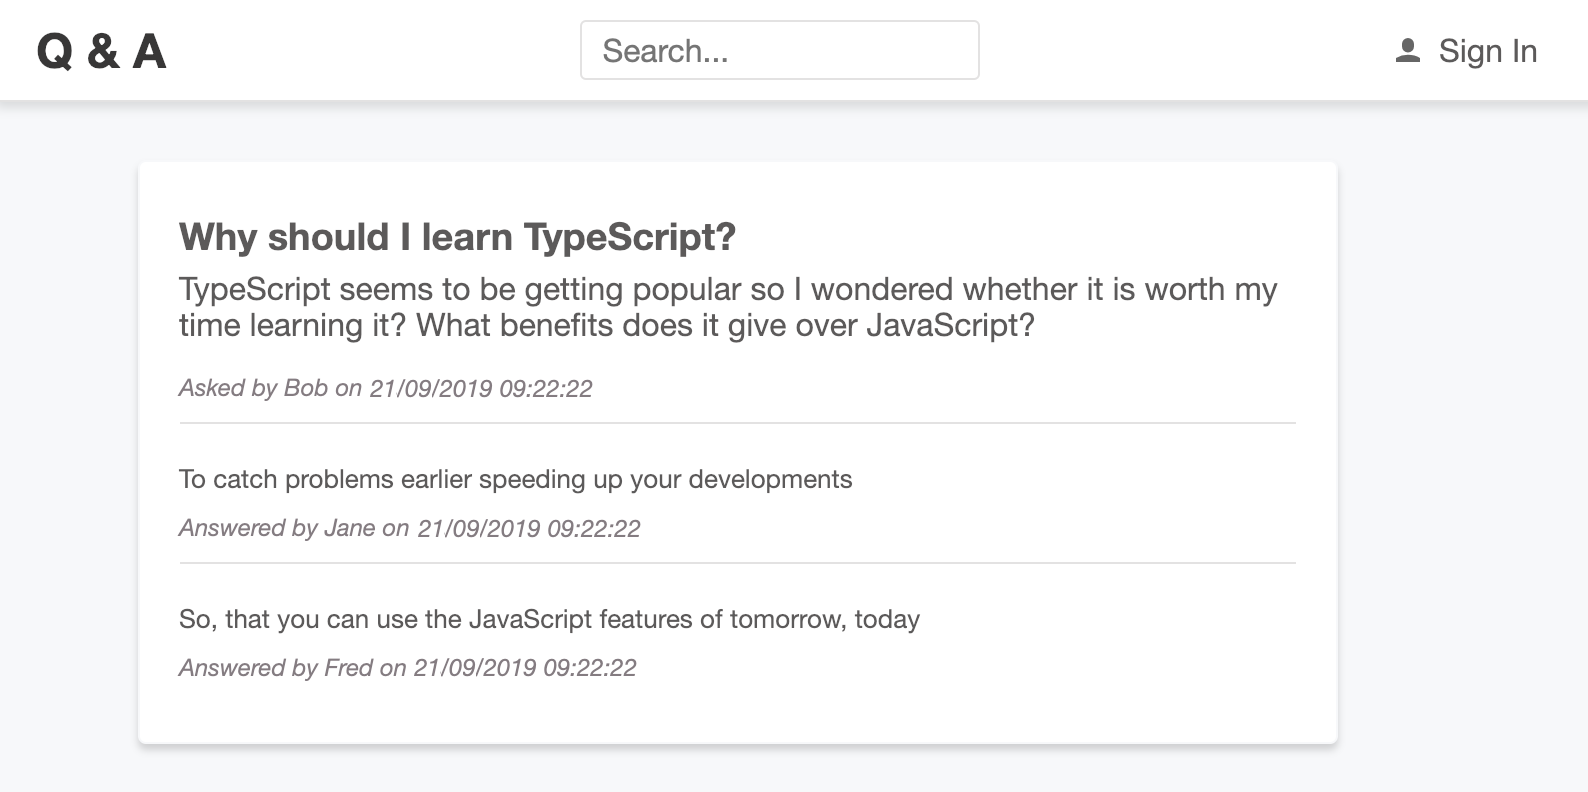This screenshot has width=1588, height=792.
Task: Open the Sign In link
Action: point(1486,51)
